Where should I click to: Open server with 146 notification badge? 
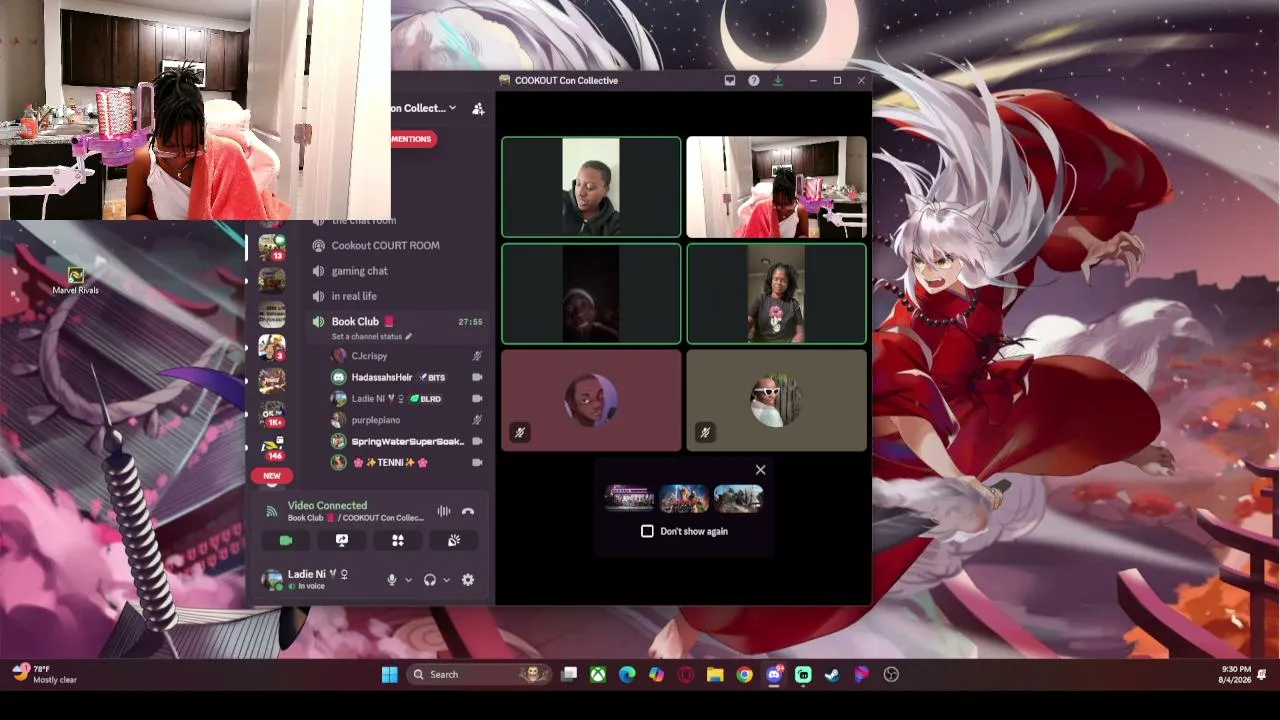(x=272, y=447)
